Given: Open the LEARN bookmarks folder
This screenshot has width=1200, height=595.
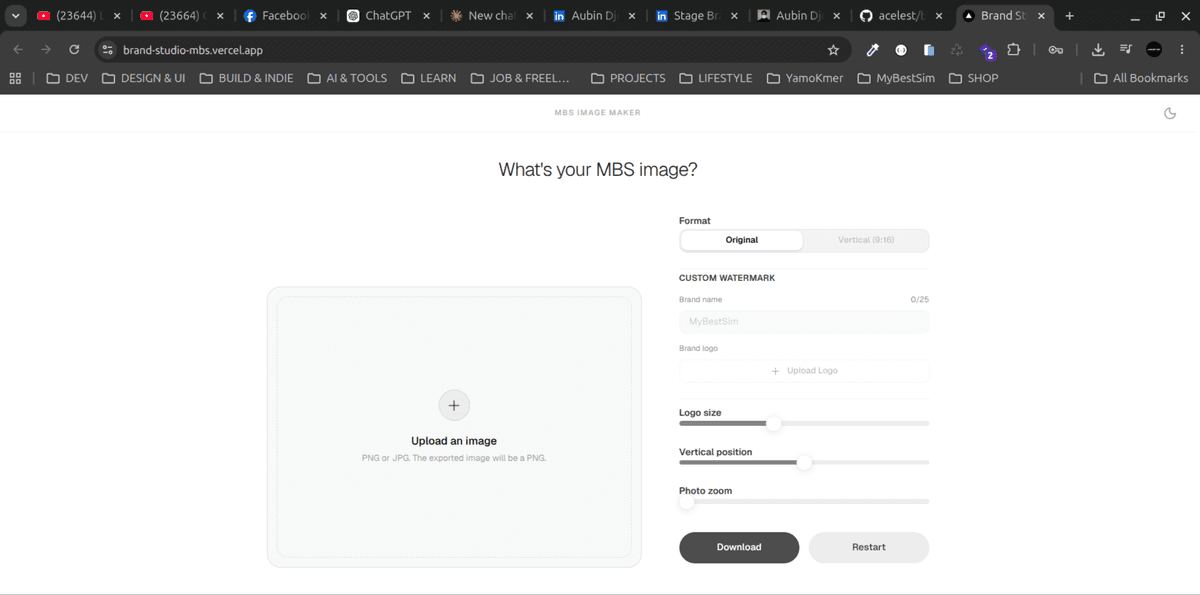Looking at the screenshot, I should click(x=428, y=78).
